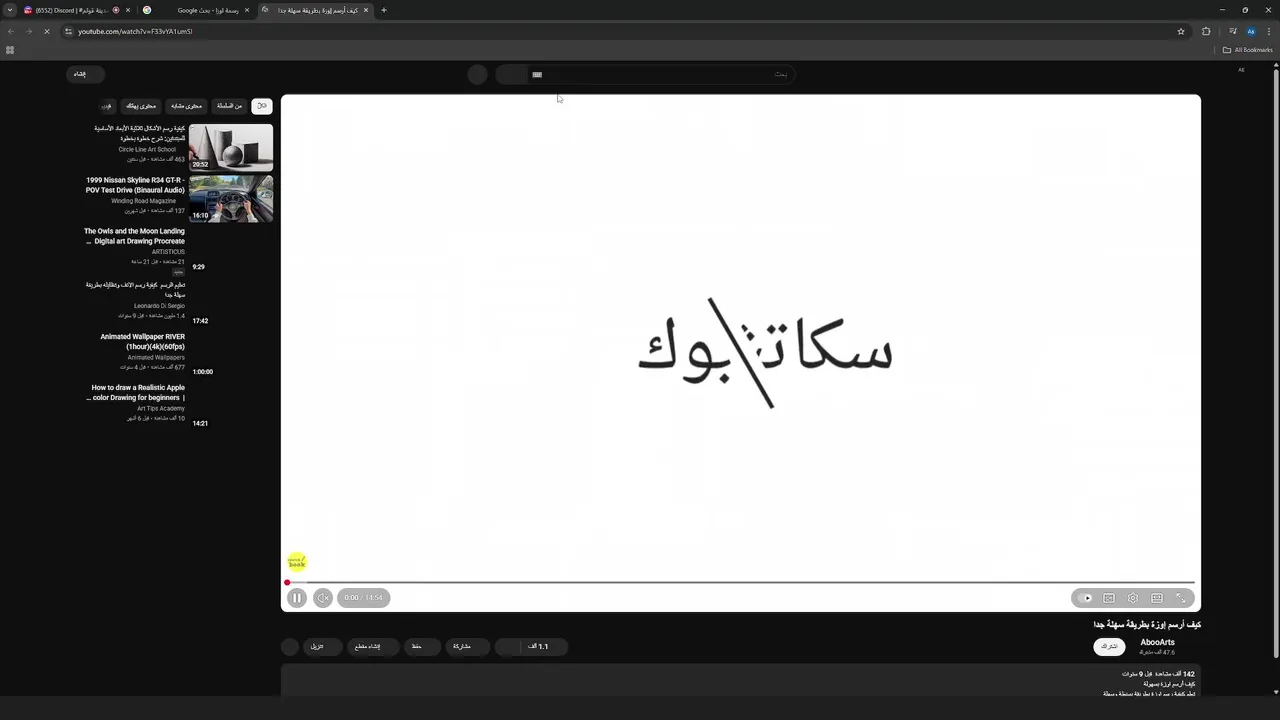The image size is (1280, 720).
Task: Open the Extensions puzzle icon
Action: tap(1206, 31)
